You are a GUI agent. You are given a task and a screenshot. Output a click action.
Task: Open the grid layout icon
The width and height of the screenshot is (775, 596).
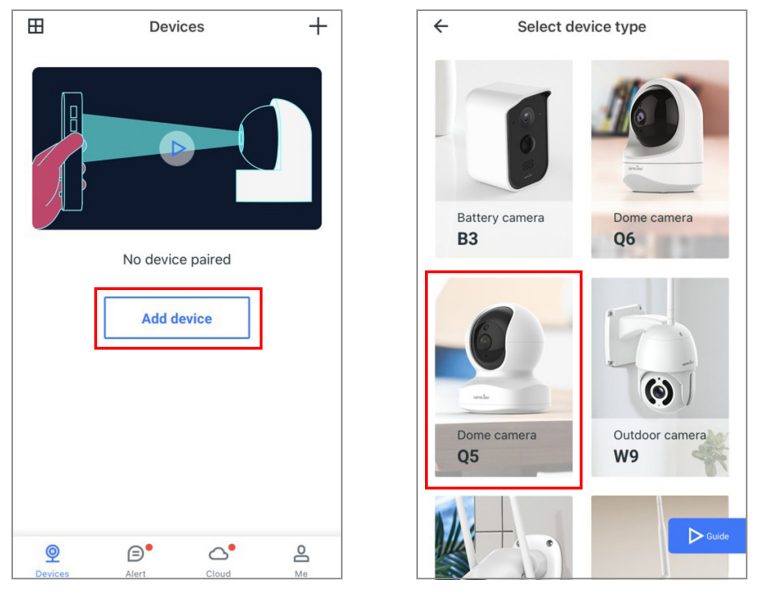pos(36,26)
